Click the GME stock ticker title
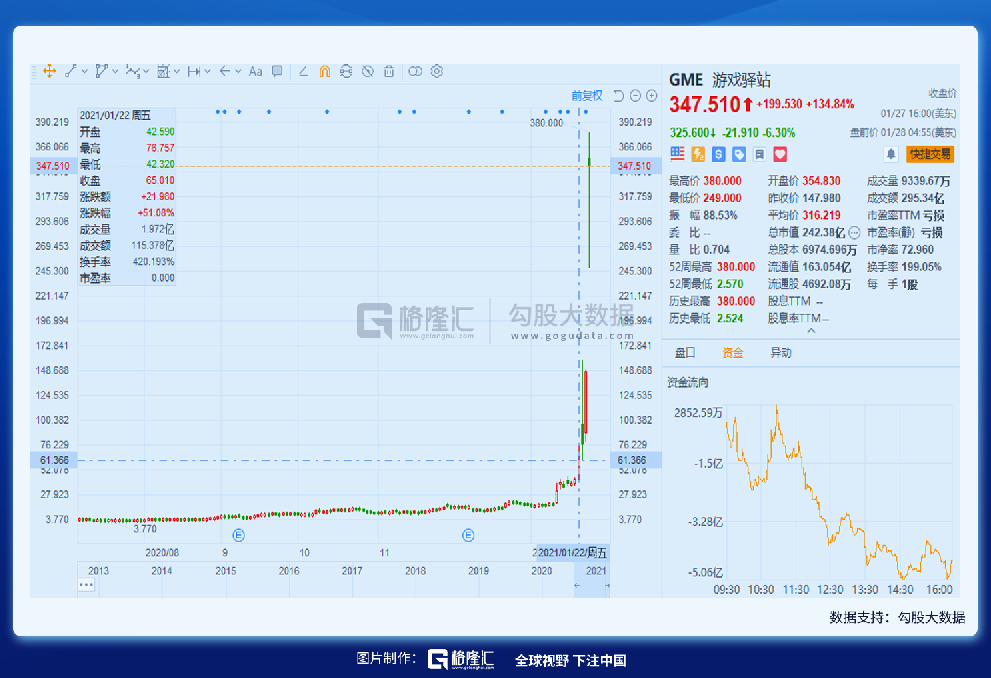This screenshot has height=678, width=991. coord(686,80)
